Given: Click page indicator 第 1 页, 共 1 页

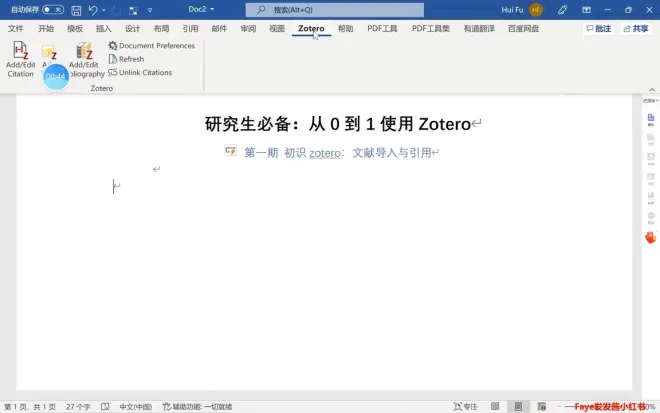Looking at the screenshot, I should pos(30,407).
